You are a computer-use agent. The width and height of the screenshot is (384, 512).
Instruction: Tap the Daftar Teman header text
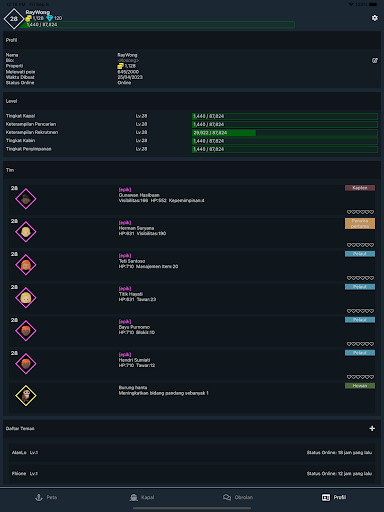(x=20, y=429)
